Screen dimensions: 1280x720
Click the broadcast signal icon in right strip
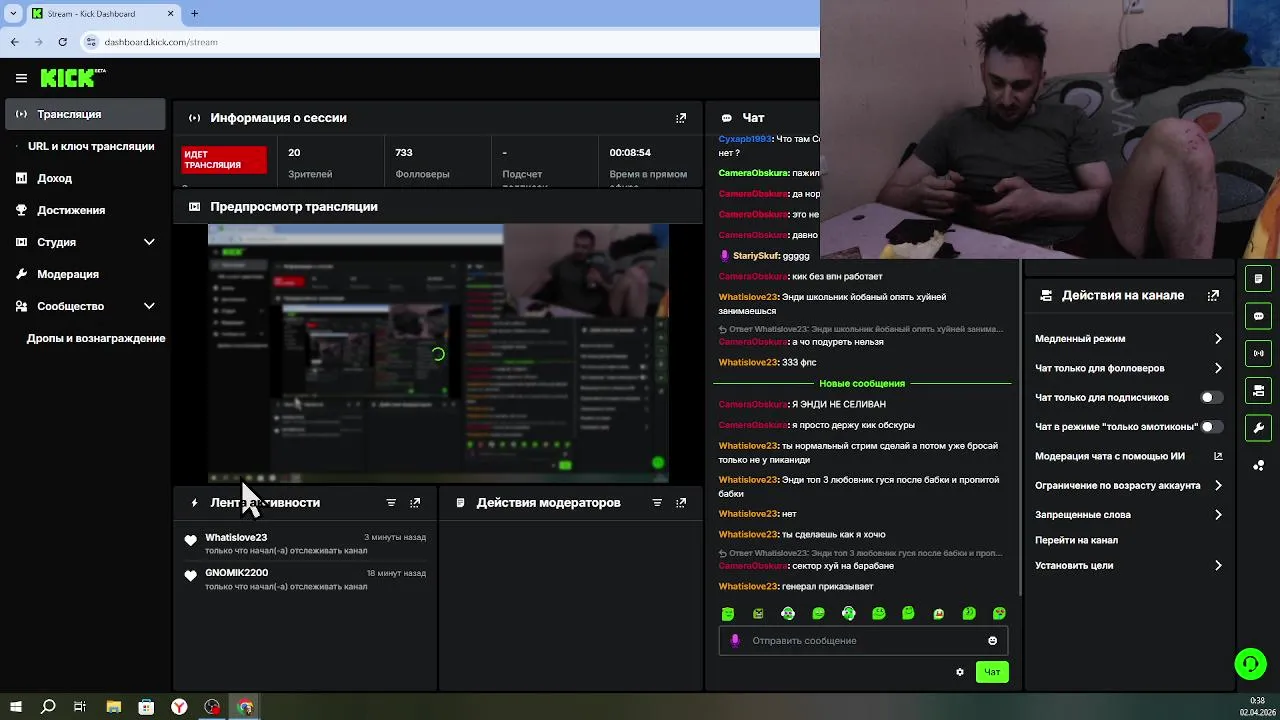pos(1258,353)
